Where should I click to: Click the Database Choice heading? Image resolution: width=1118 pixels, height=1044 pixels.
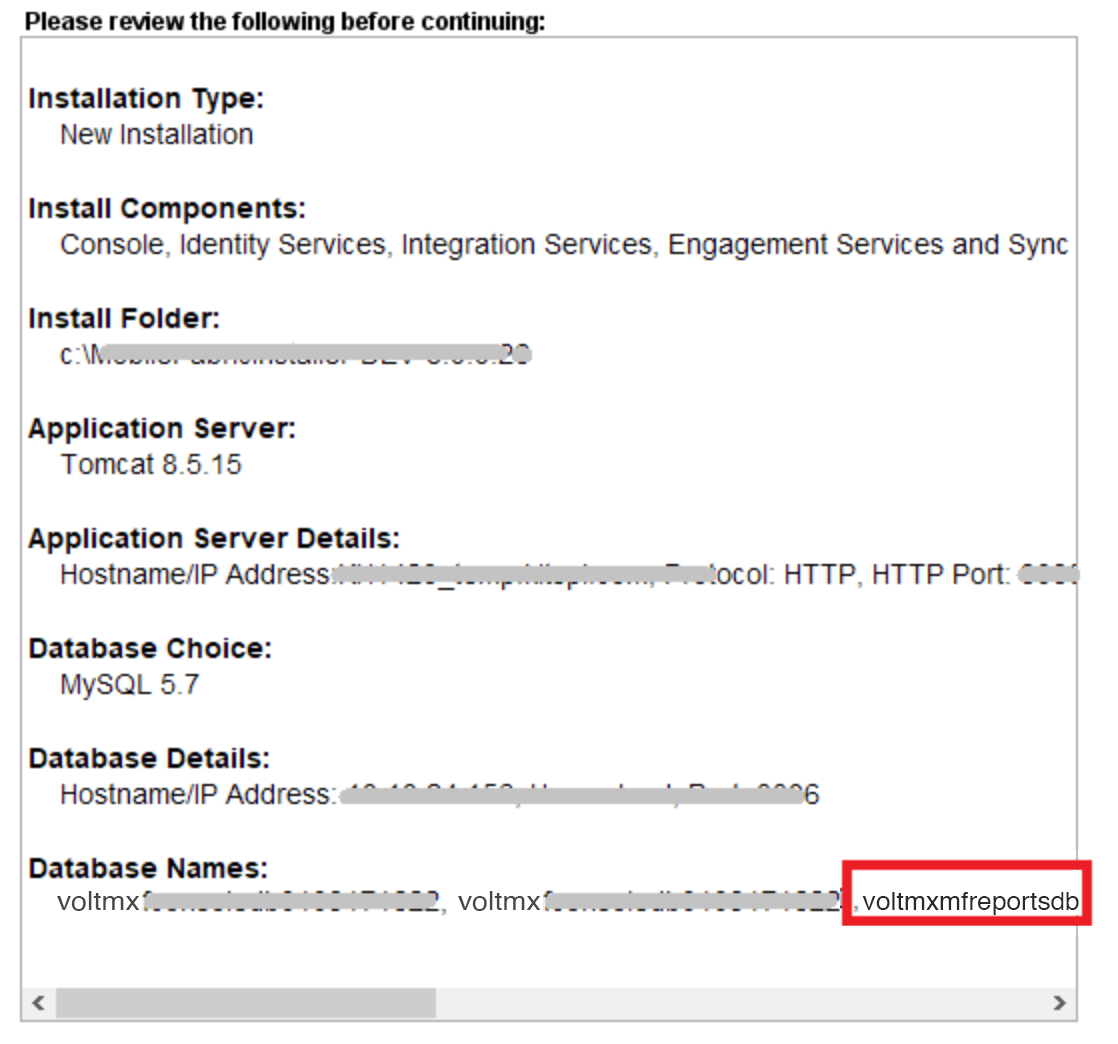point(150,649)
